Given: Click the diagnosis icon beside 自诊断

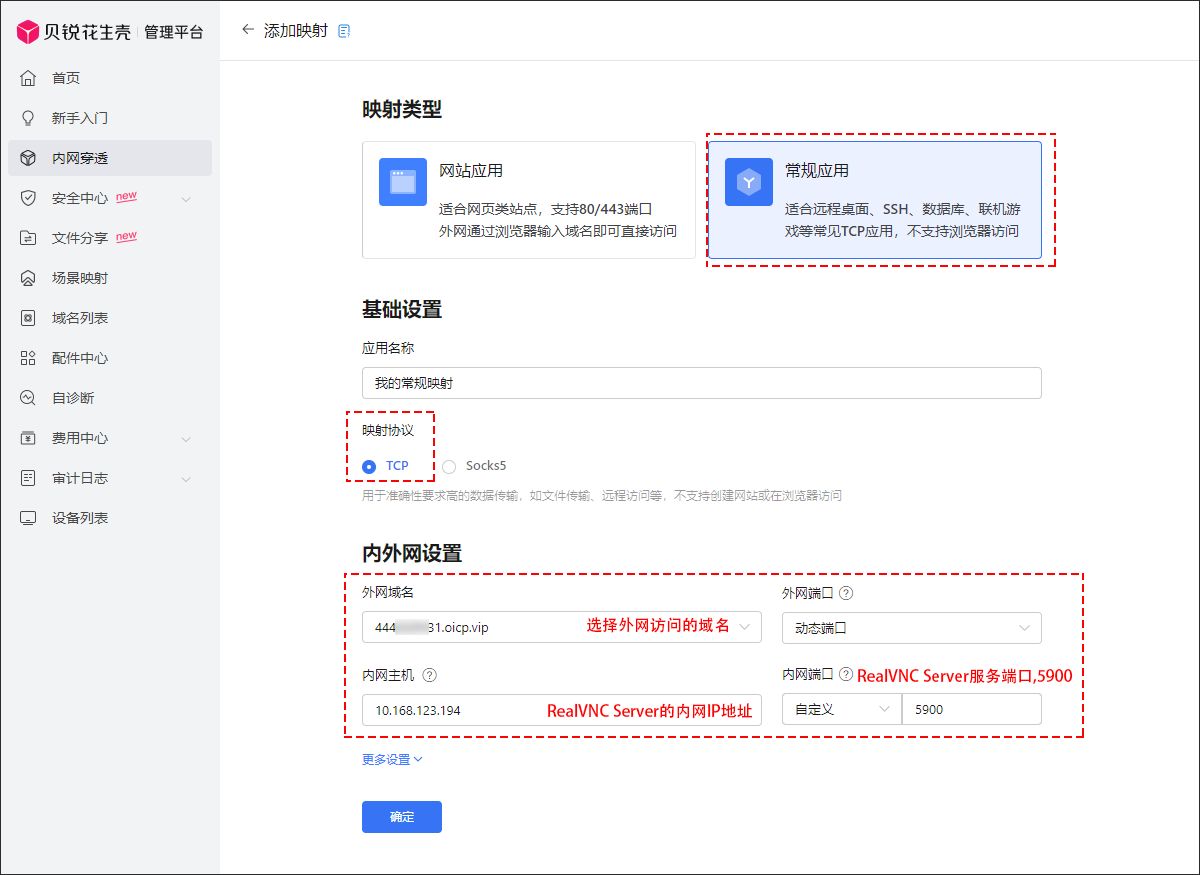Looking at the screenshot, I should [28, 398].
